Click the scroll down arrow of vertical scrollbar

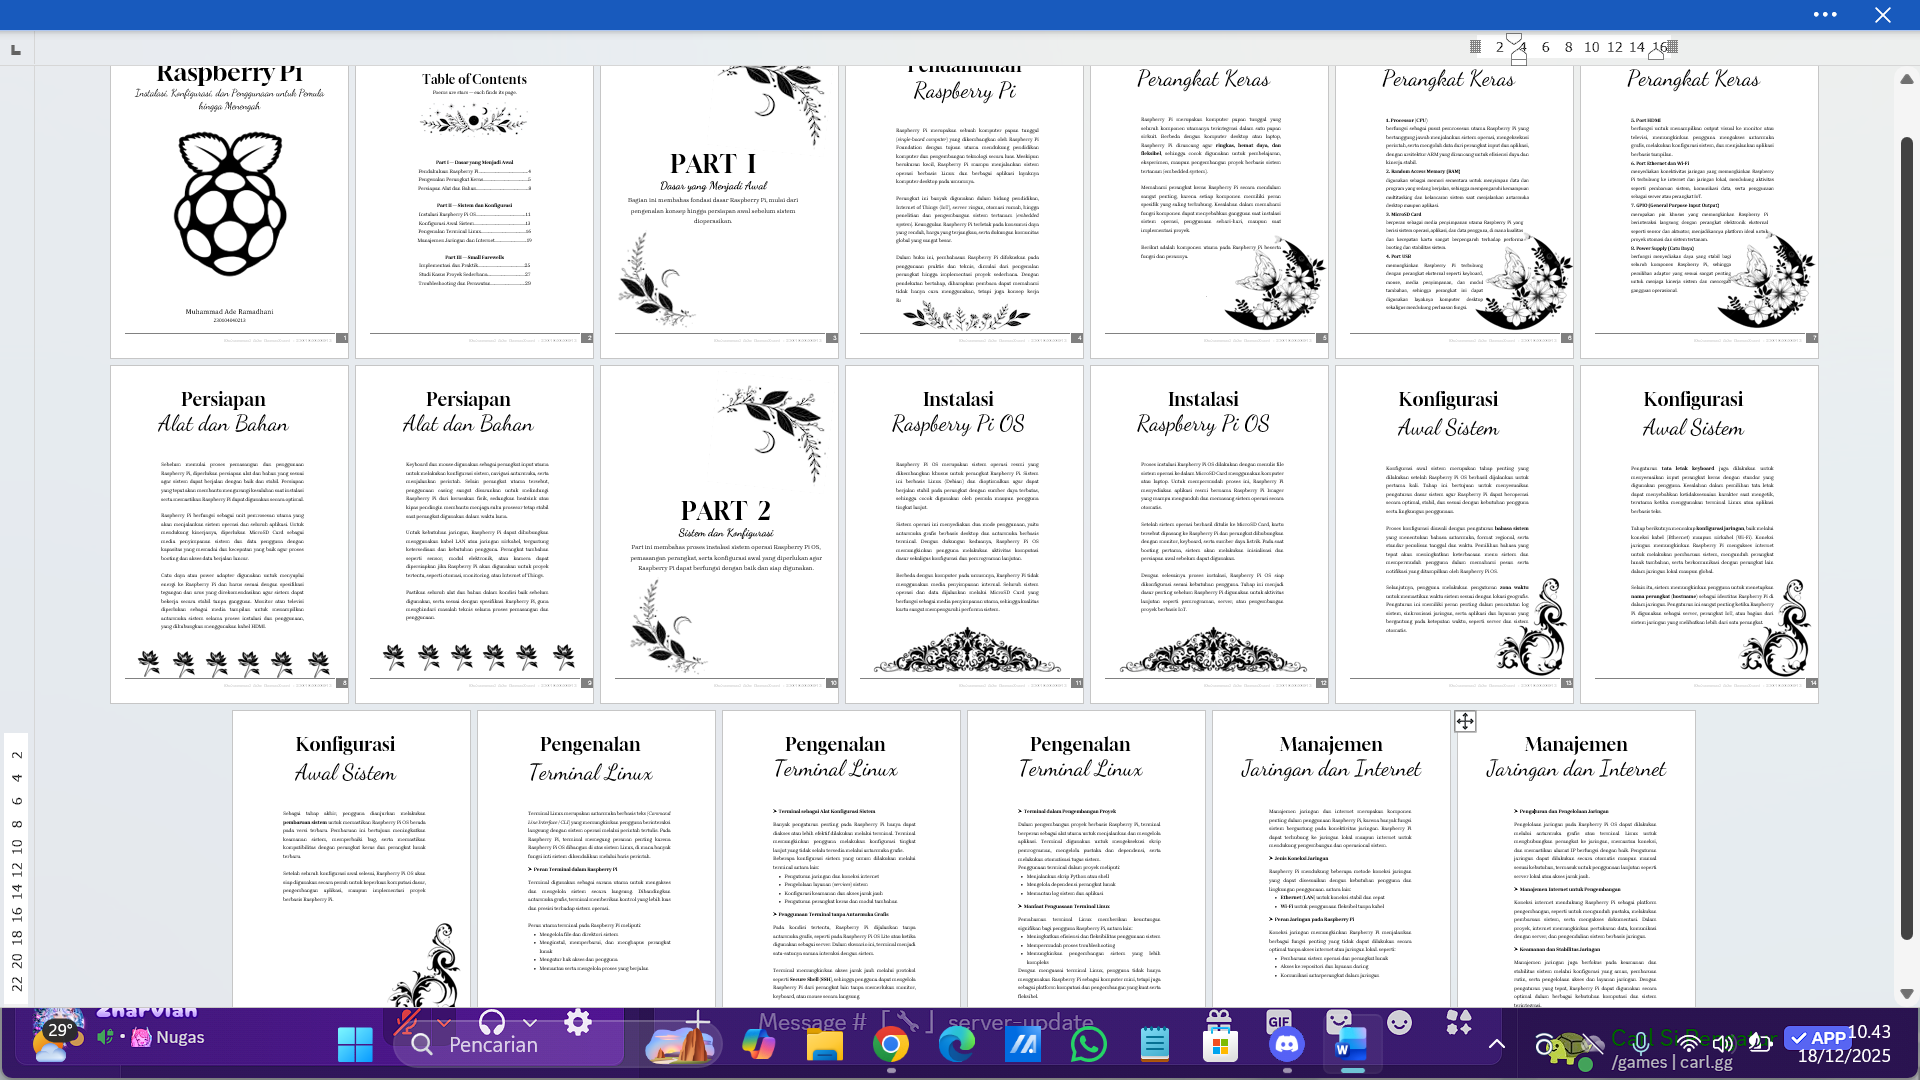tap(1907, 994)
